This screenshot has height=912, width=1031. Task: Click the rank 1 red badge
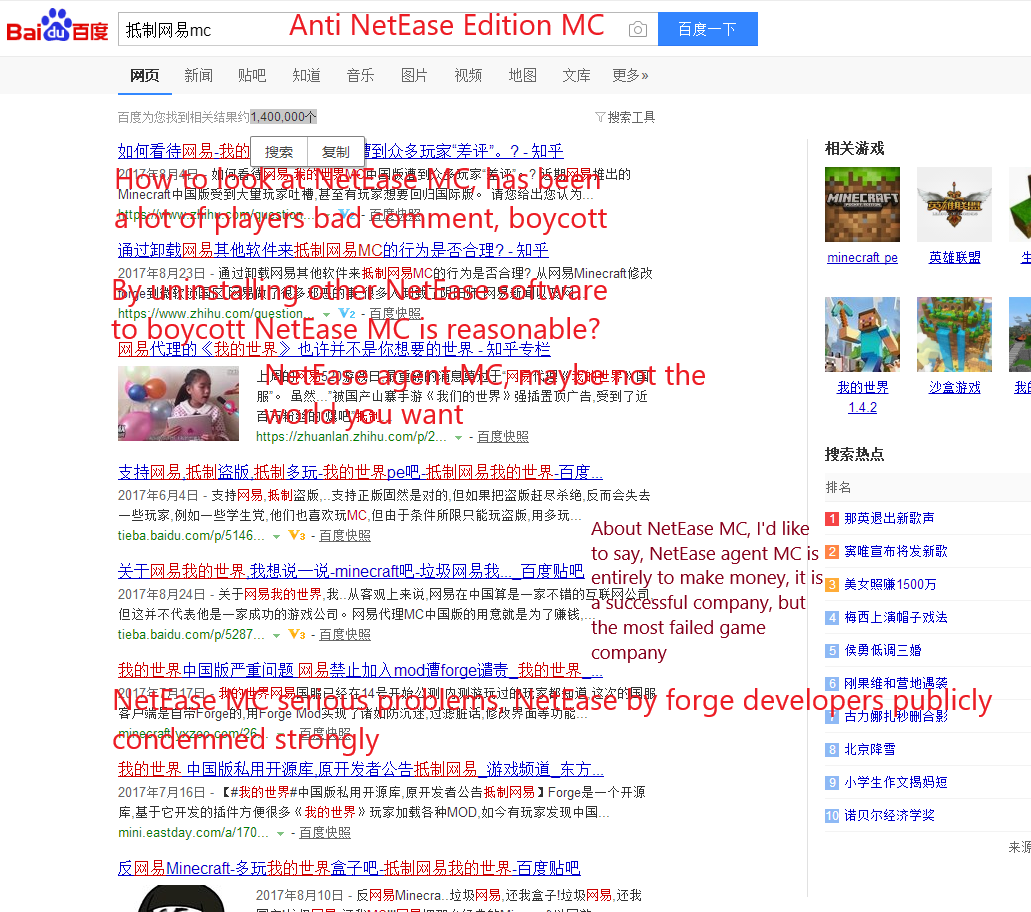click(x=832, y=519)
